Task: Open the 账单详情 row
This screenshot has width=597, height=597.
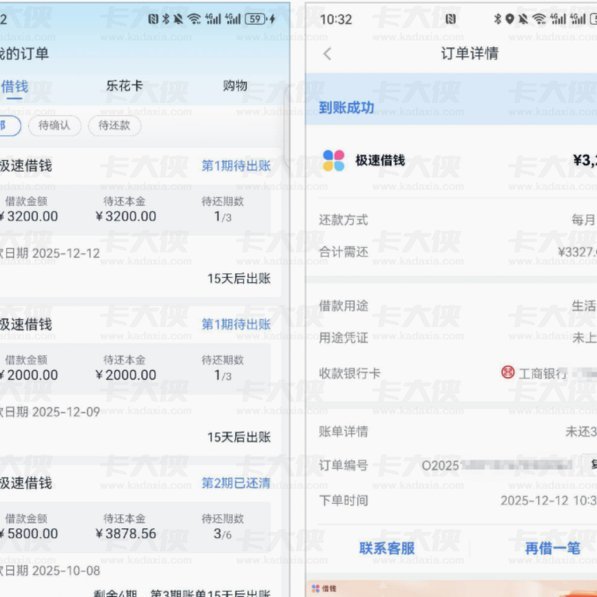Action: click(x=458, y=431)
